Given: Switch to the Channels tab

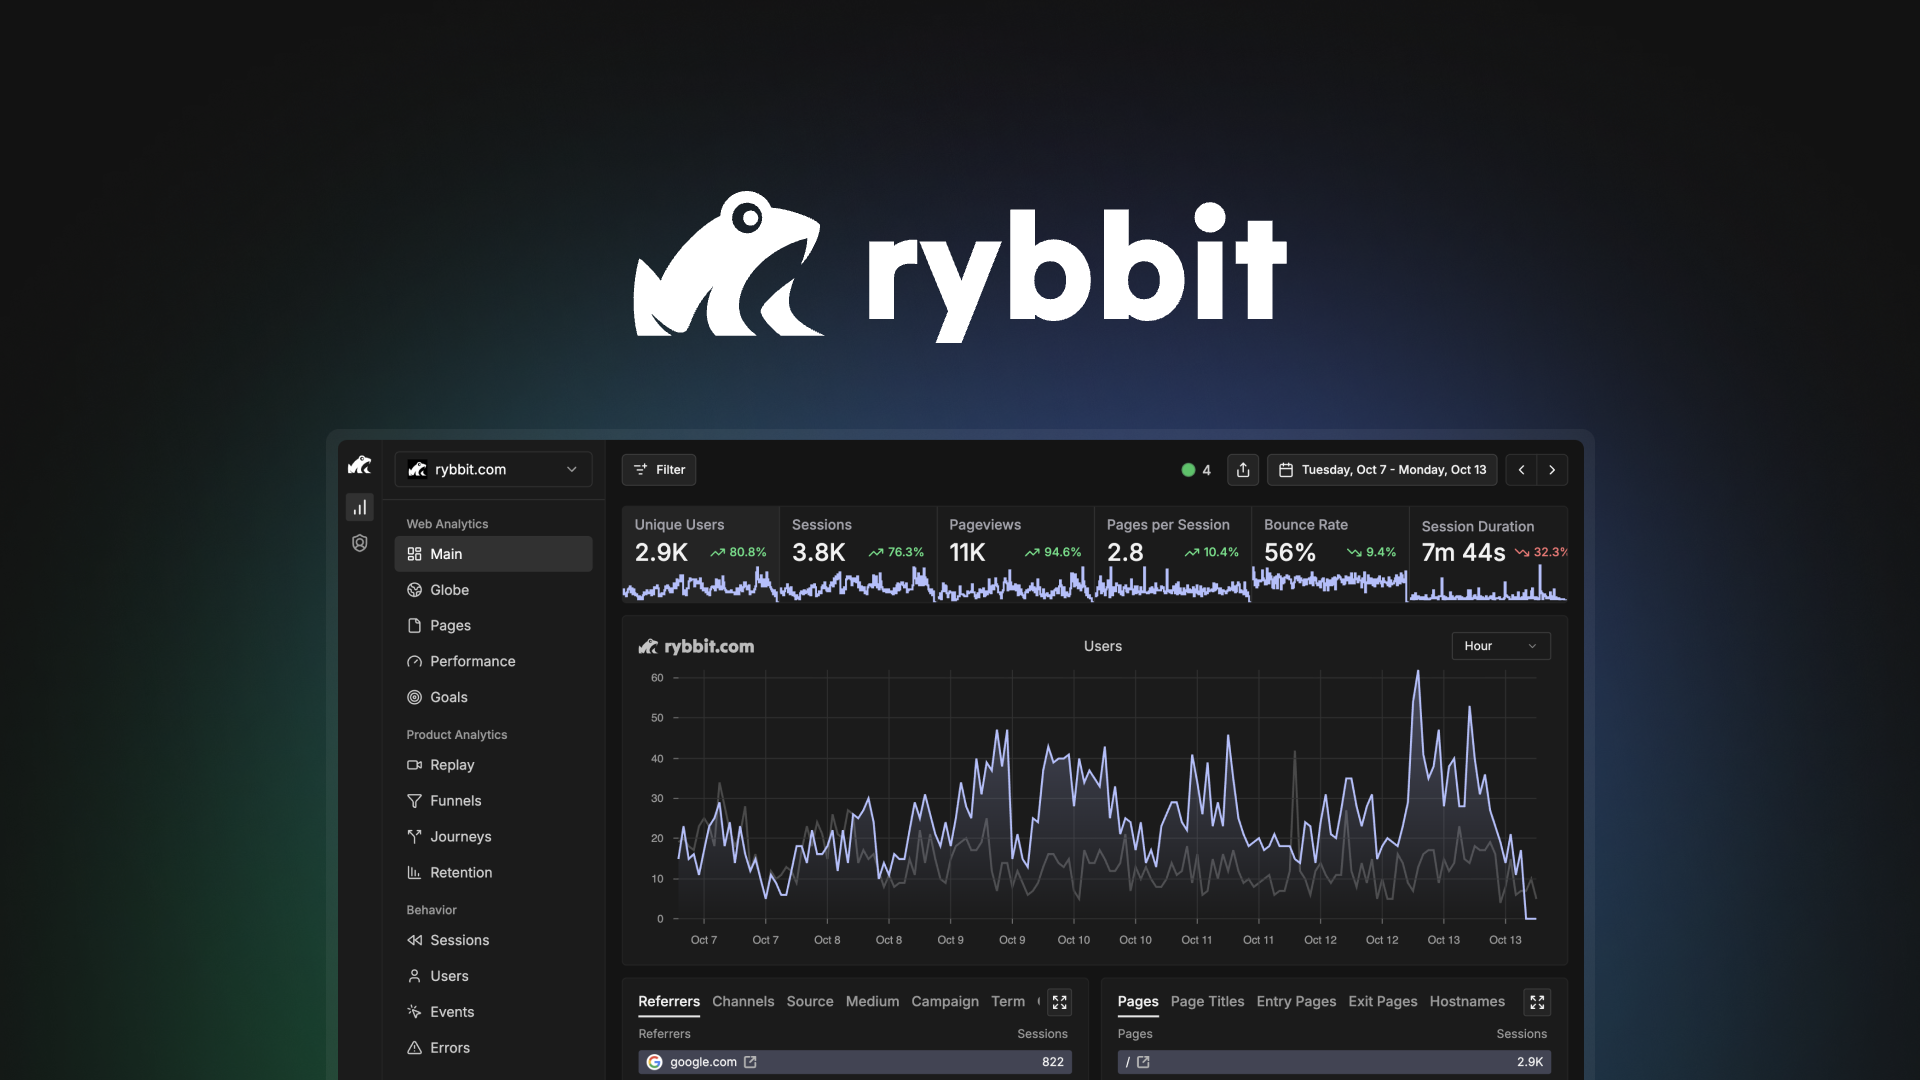Looking at the screenshot, I should 743,1001.
